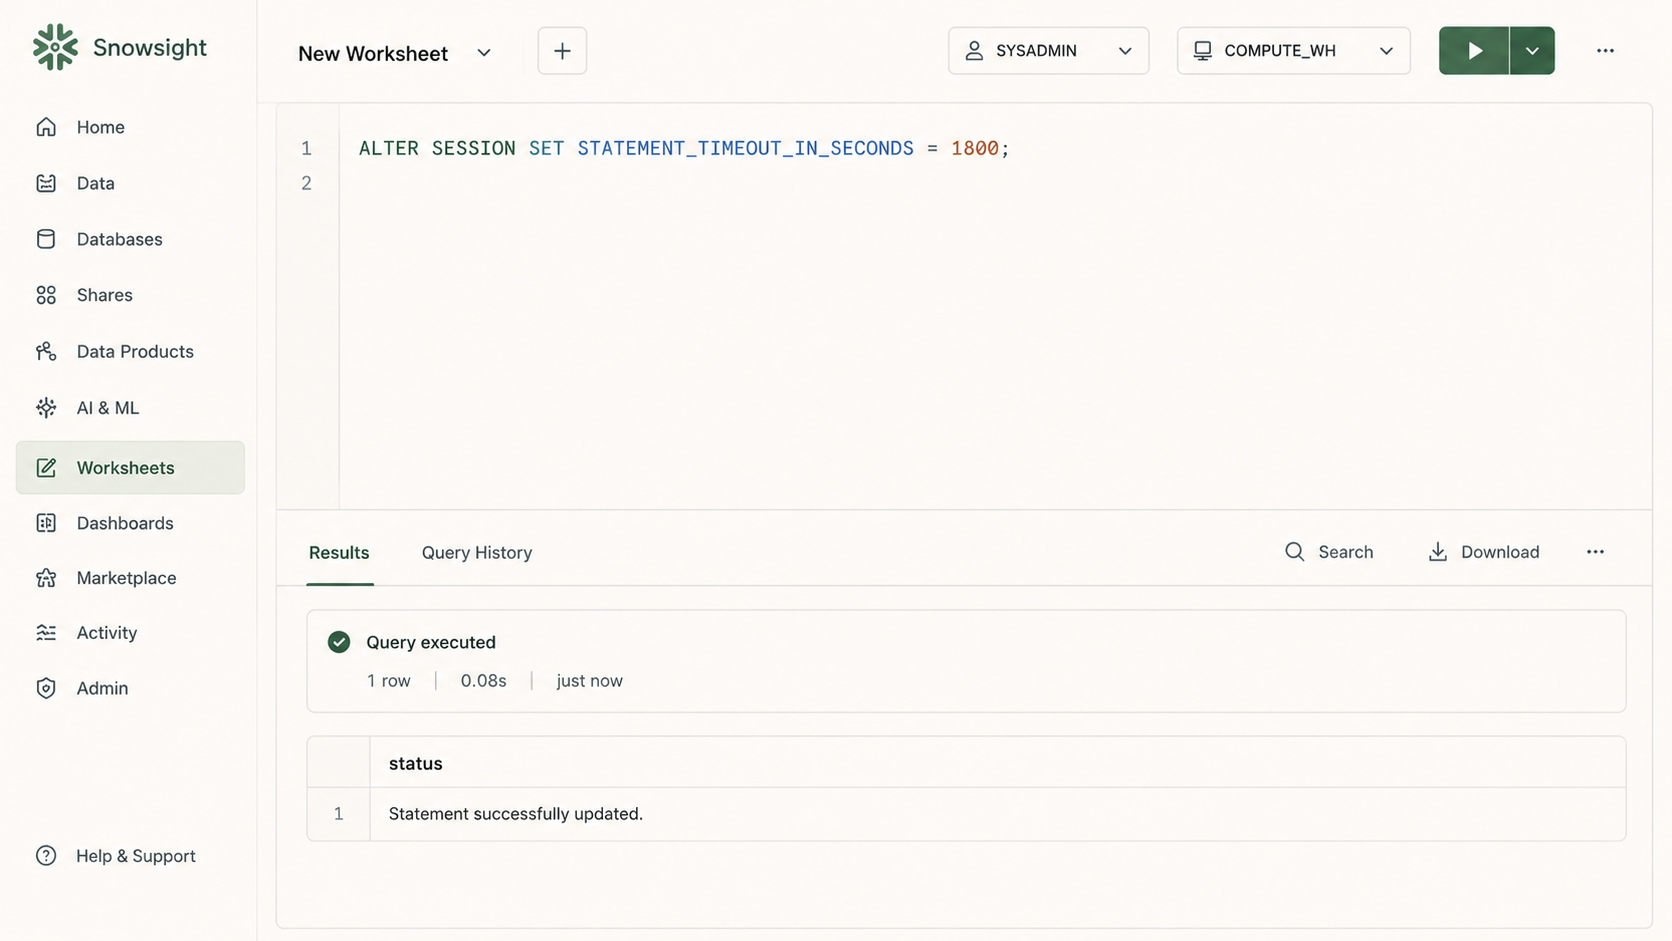Click the warehouse monitor icon in COMPUTE_WH

point(1203,51)
